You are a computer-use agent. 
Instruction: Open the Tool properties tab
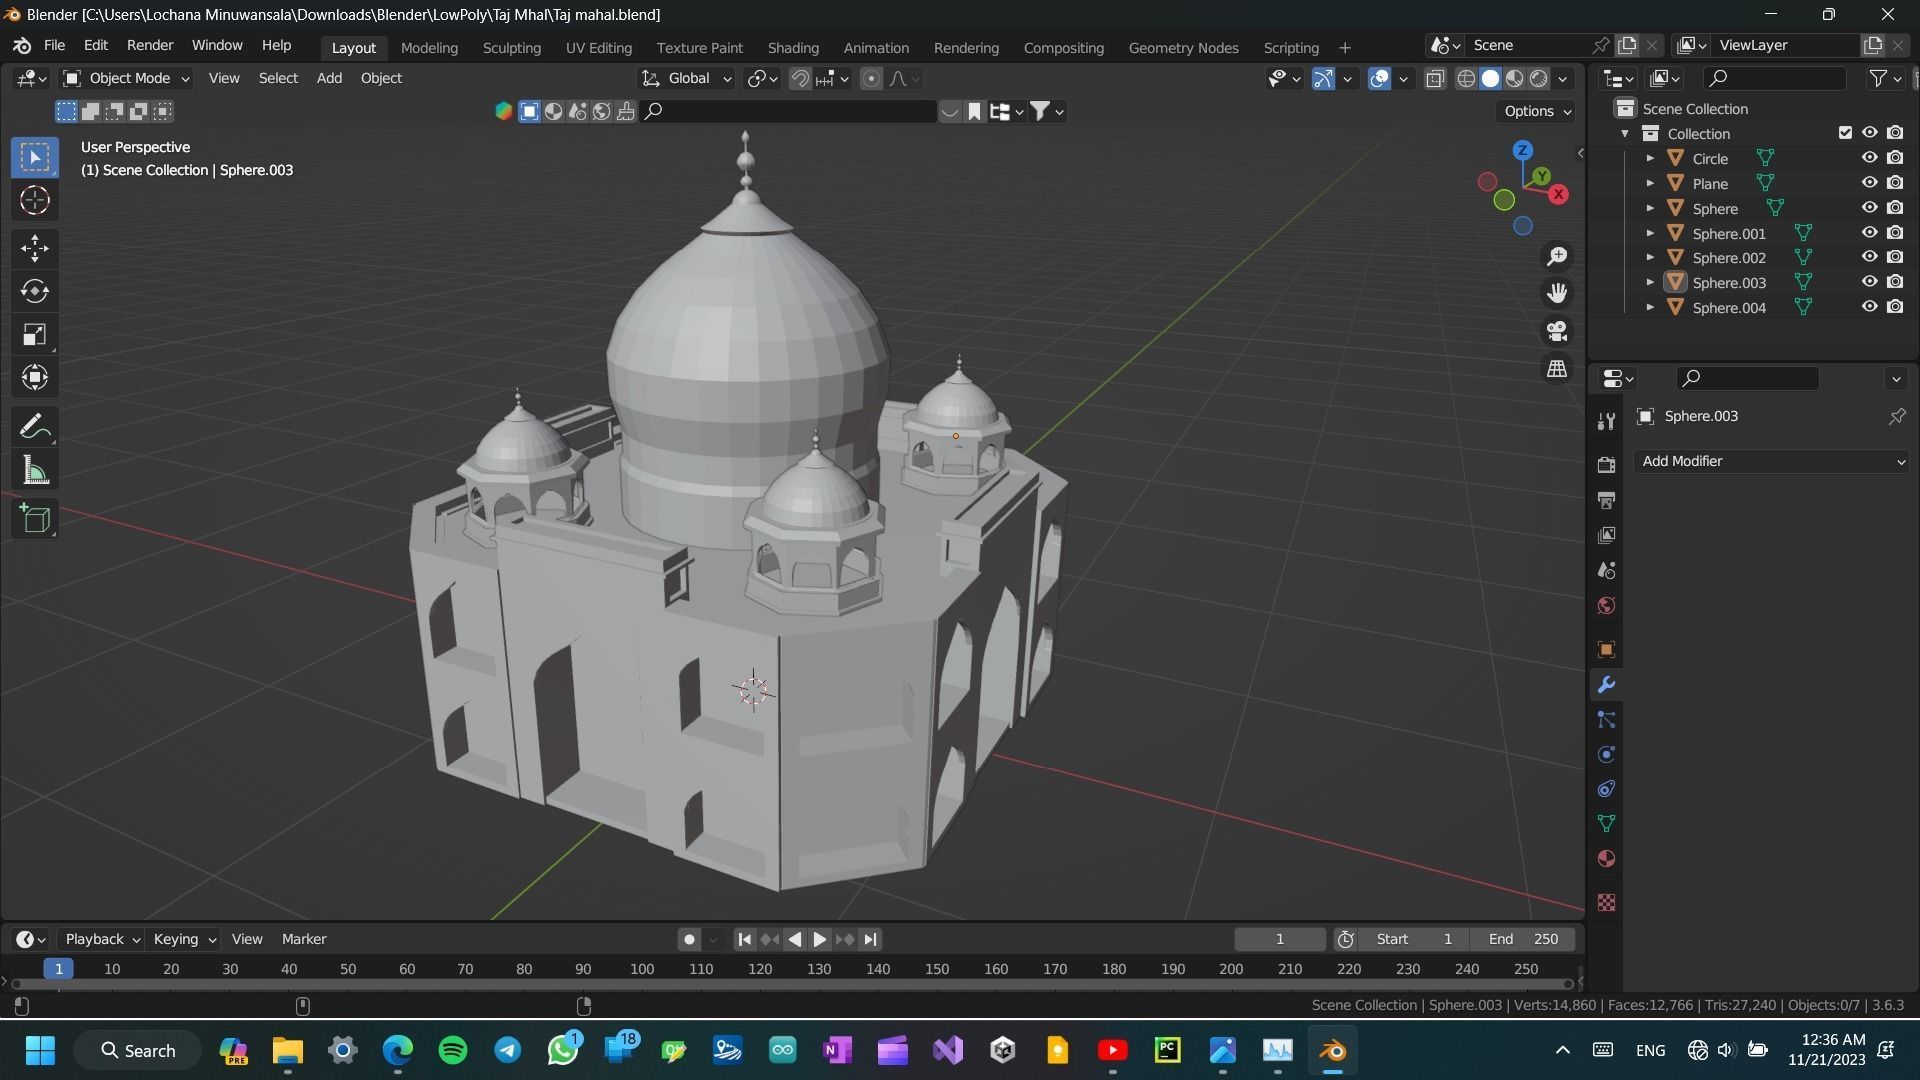click(x=1606, y=421)
